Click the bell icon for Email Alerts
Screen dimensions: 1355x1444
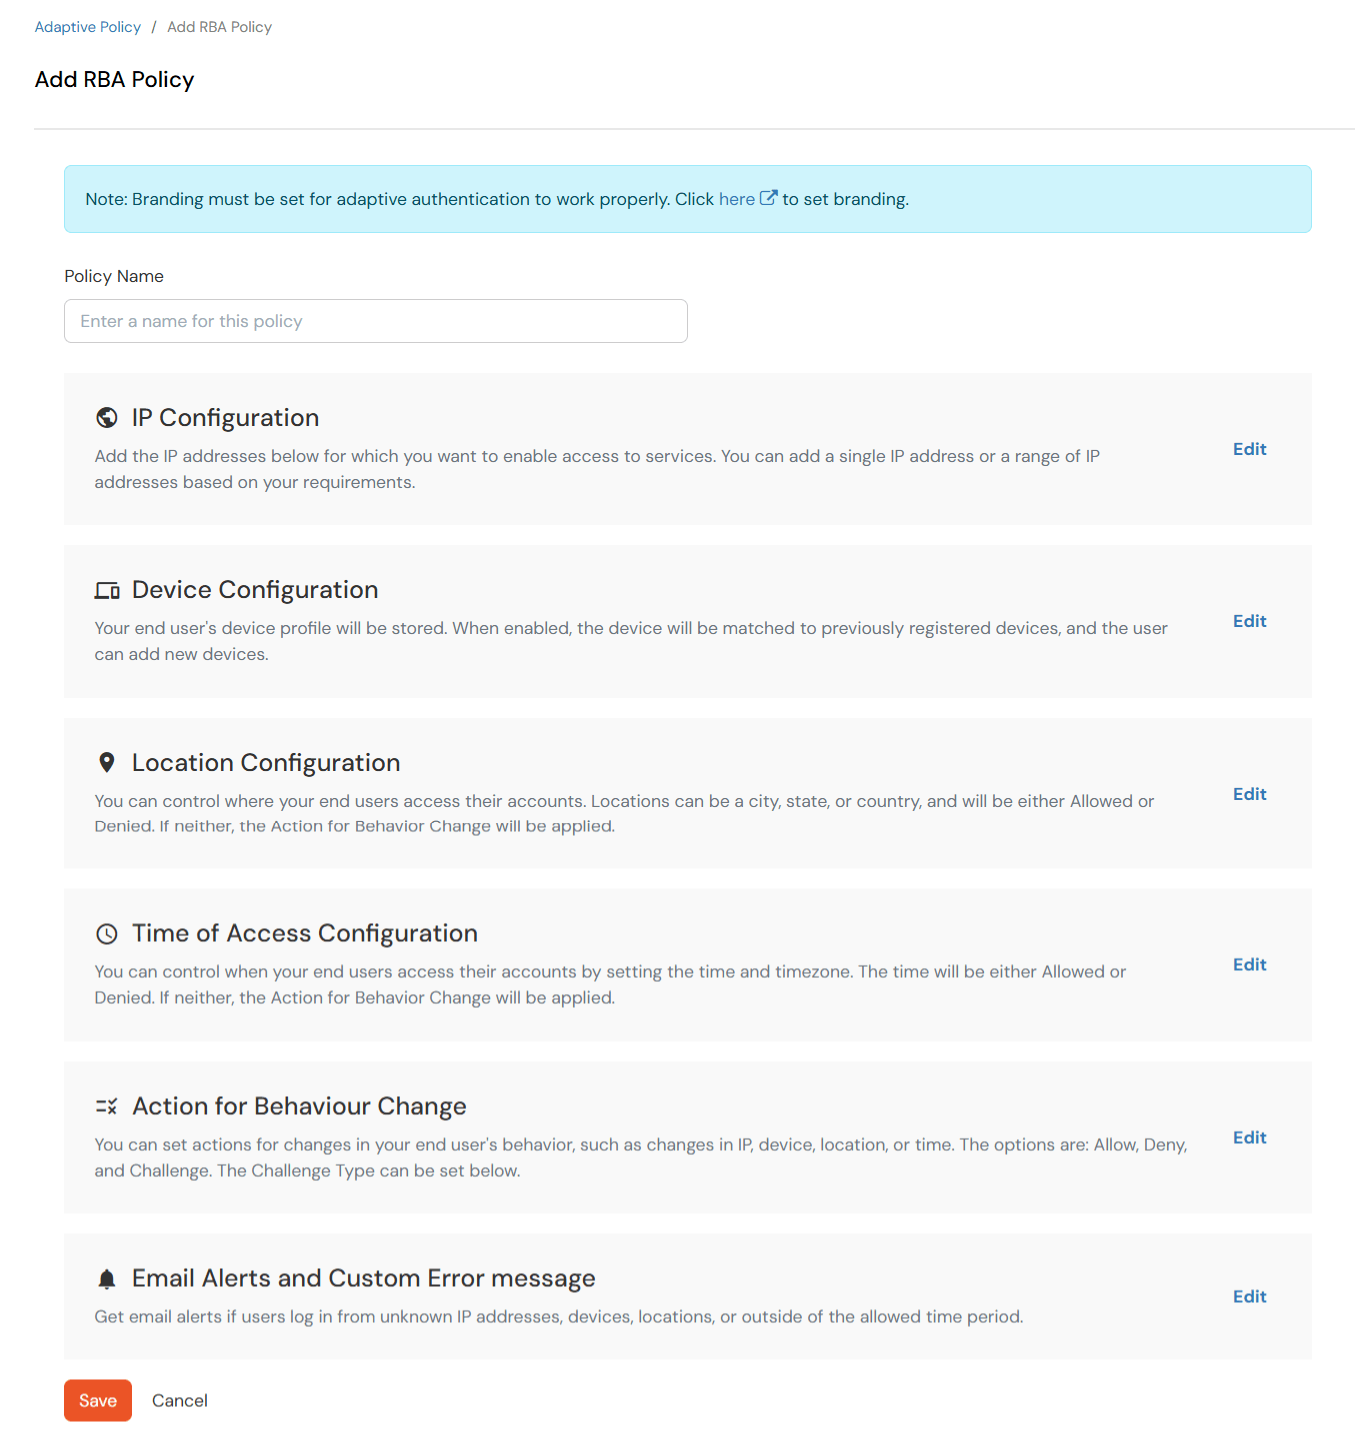pyautogui.click(x=107, y=1277)
